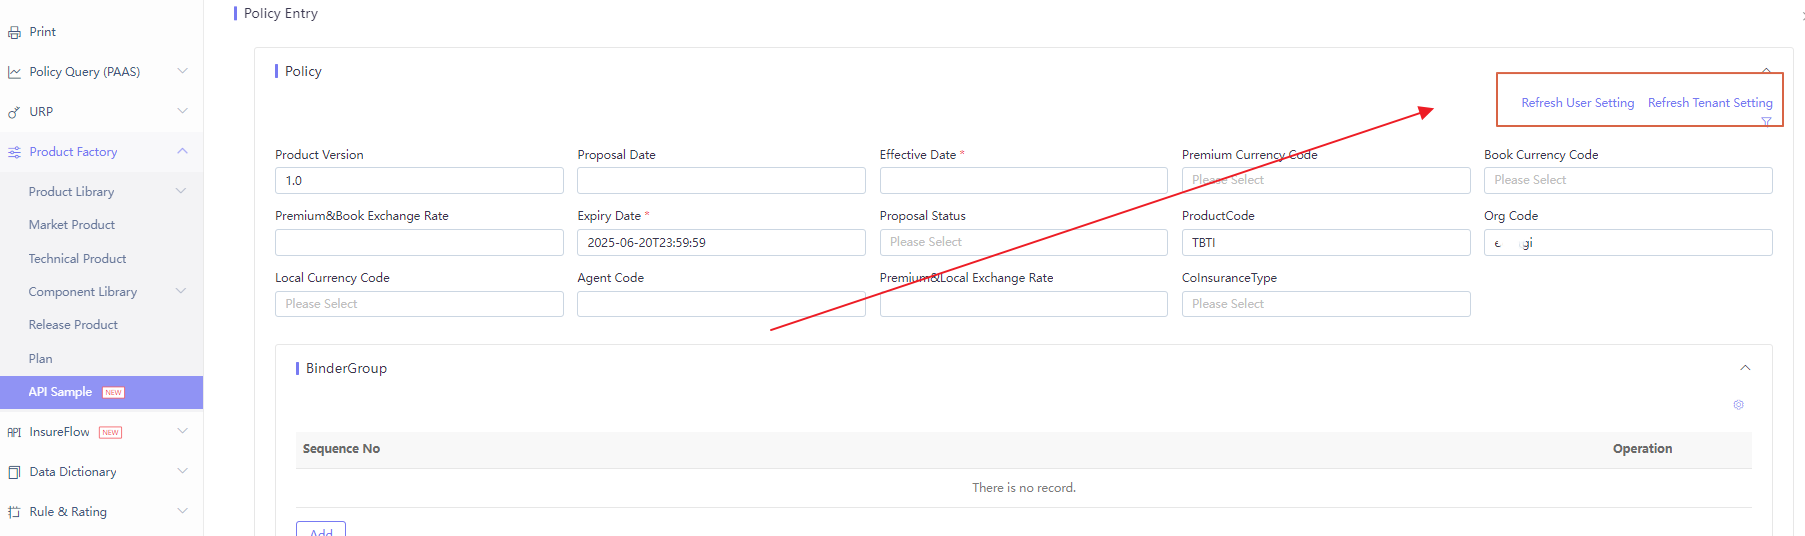The height and width of the screenshot is (536, 1805).
Task: Open the BinderGroup settings gear icon
Action: [1738, 405]
